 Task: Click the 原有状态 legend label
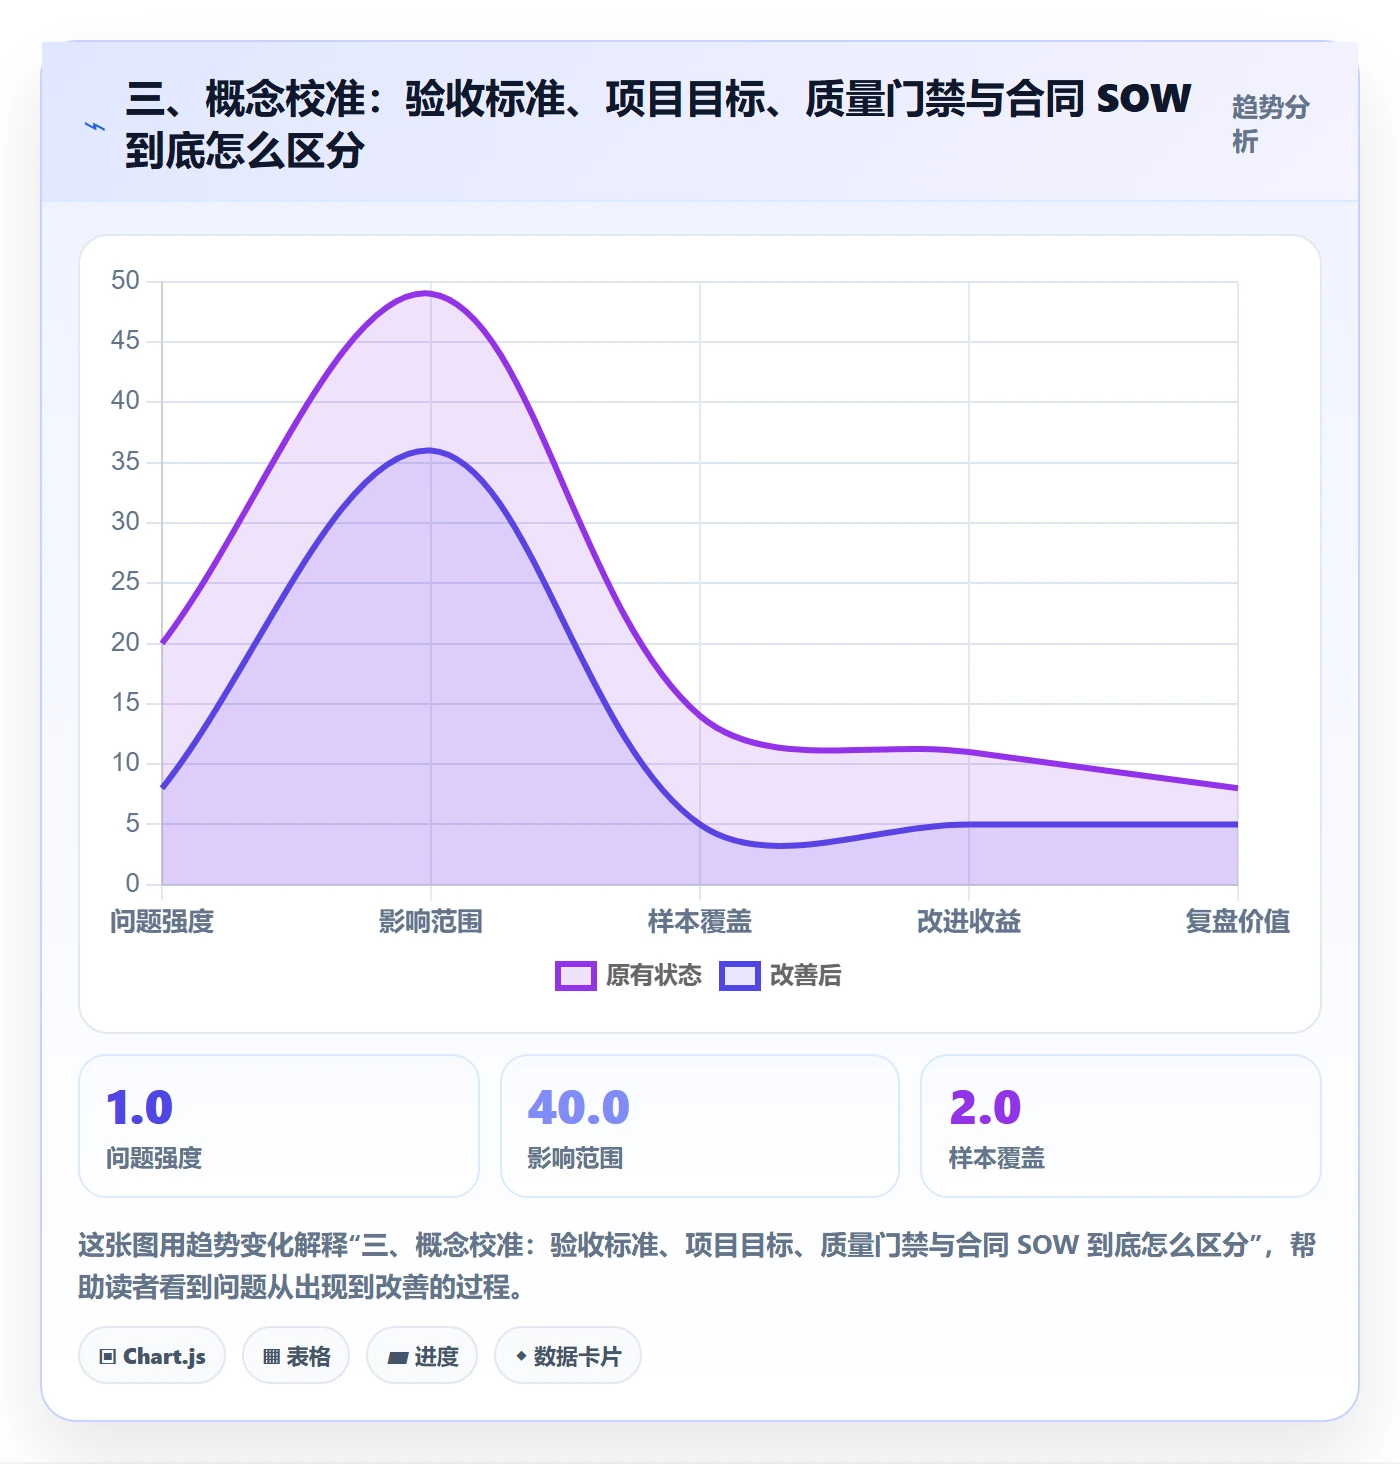coord(654,975)
